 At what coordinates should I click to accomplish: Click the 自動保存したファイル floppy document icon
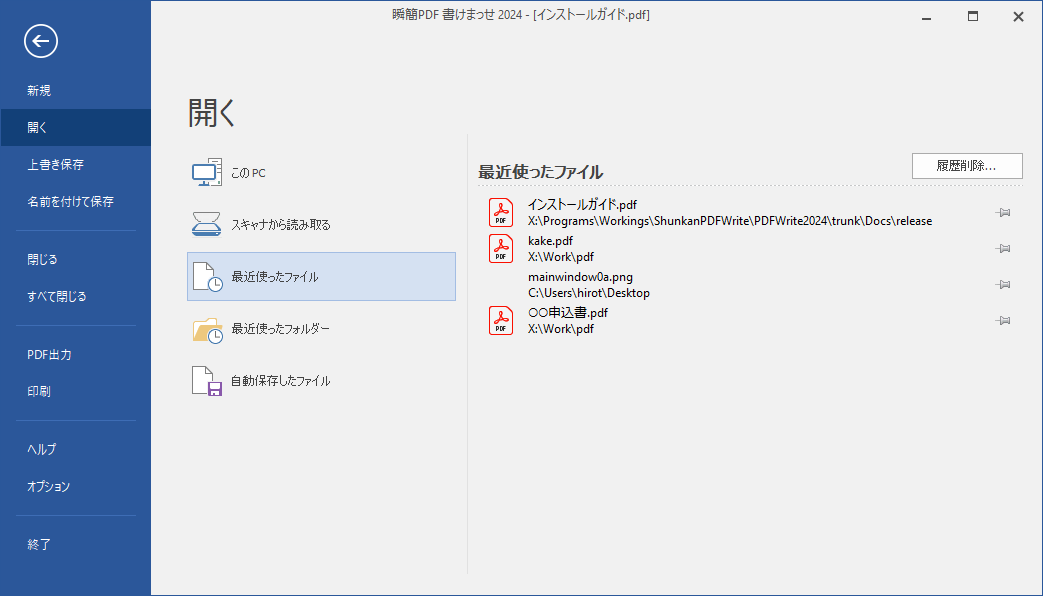point(207,381)
